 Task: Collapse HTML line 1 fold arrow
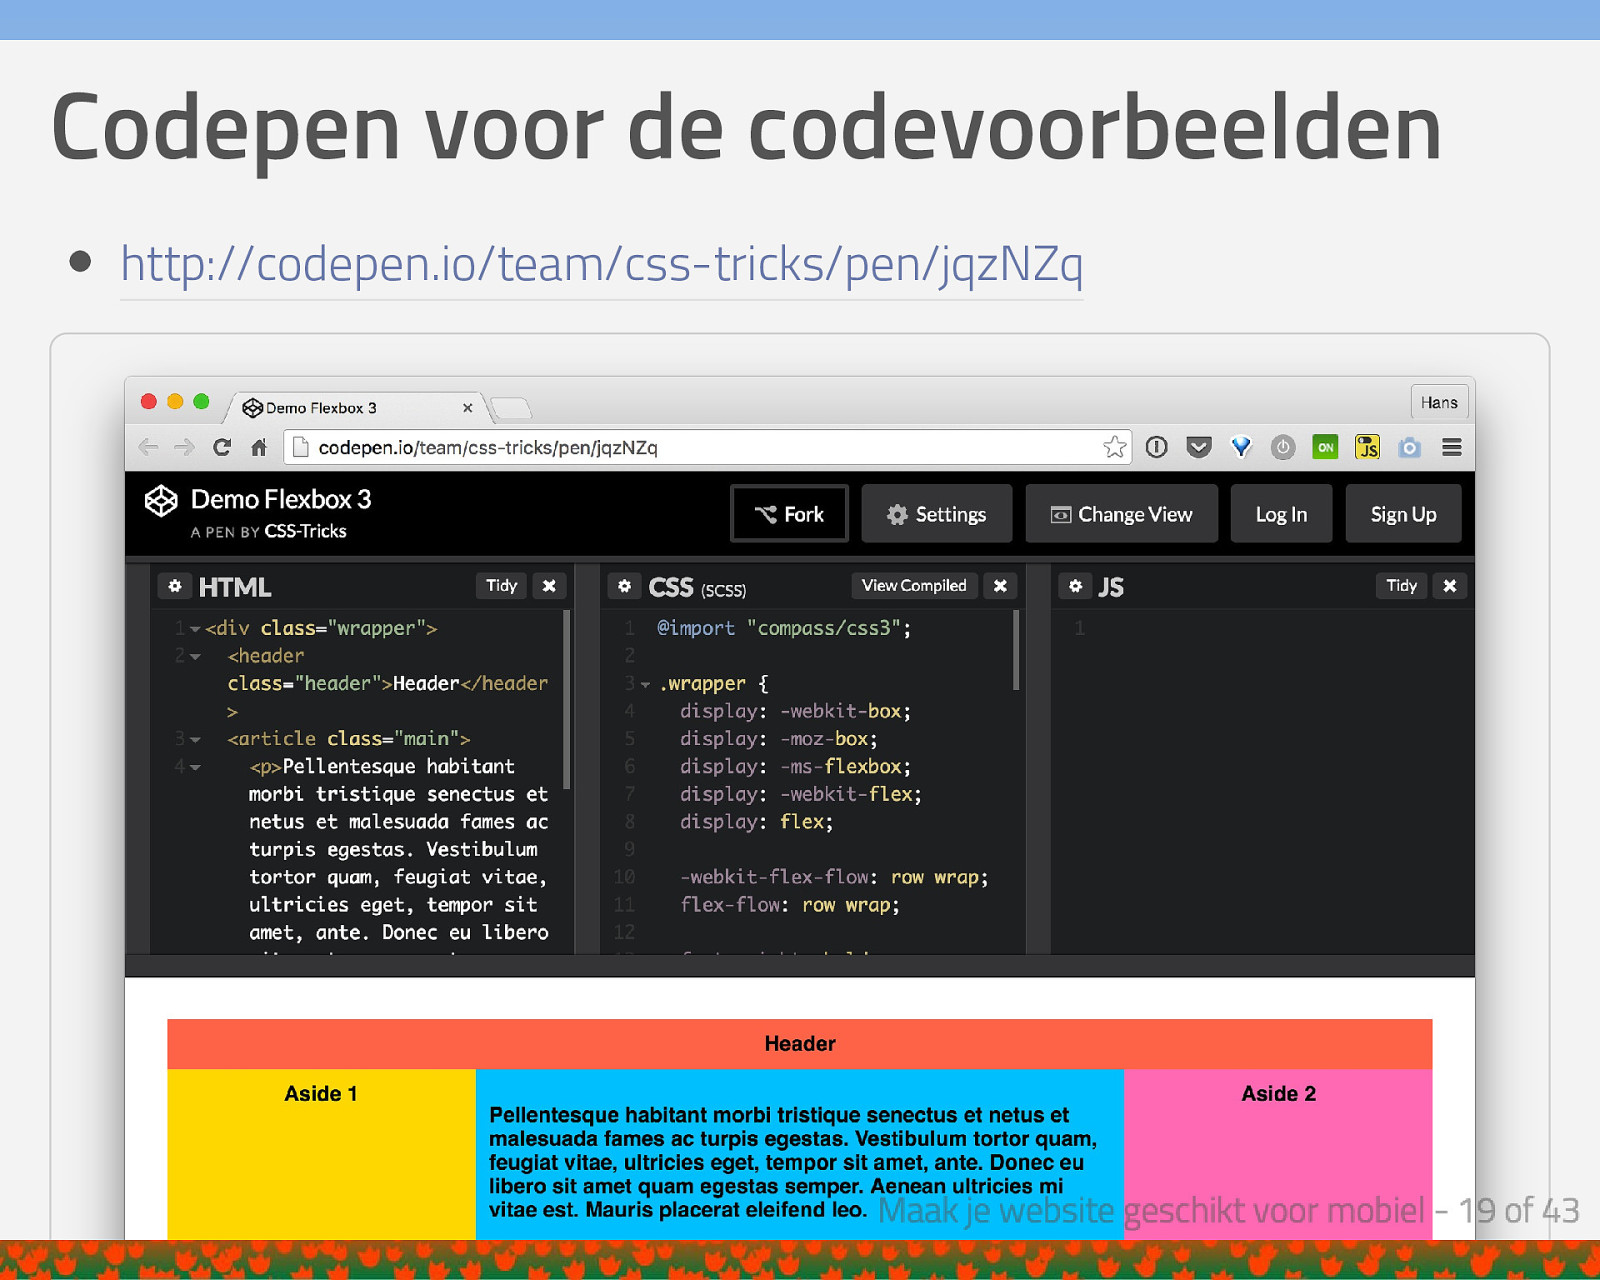point(195,629)
